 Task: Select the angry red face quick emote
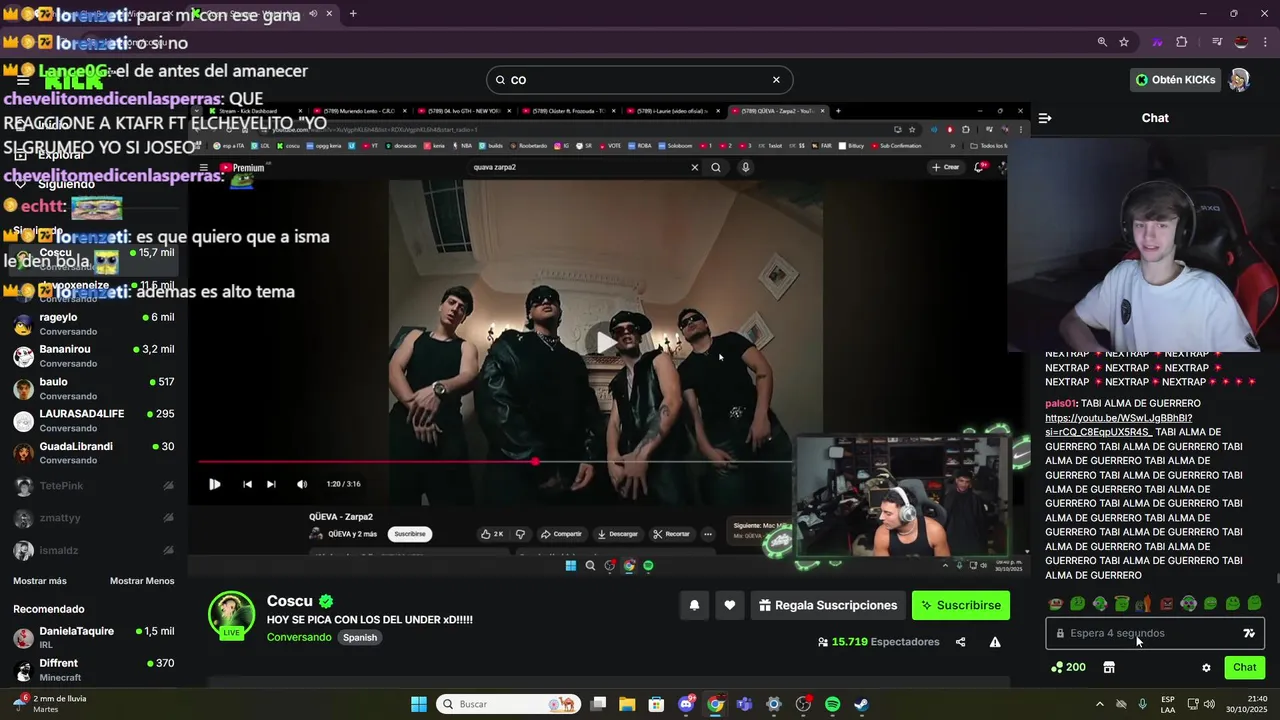[x=1166, y=603]
